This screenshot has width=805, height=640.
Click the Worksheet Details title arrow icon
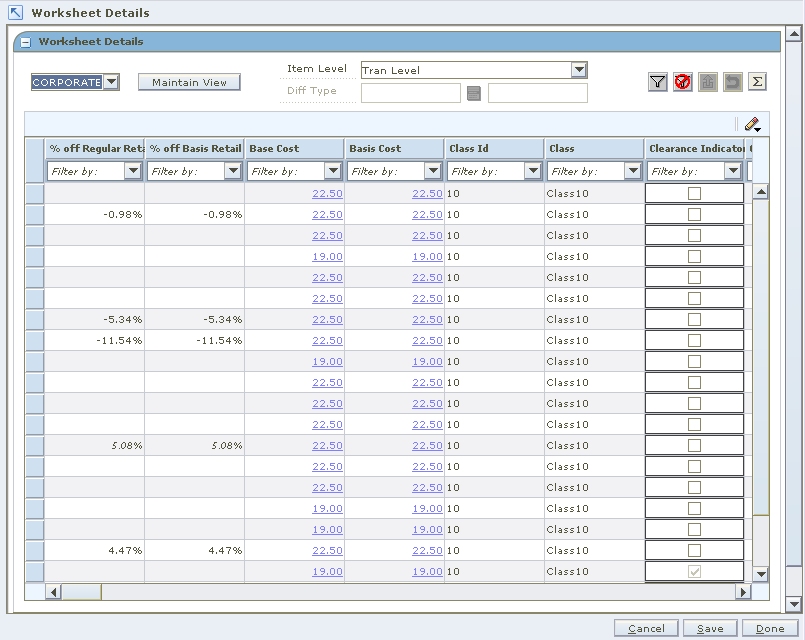tap(15, 13)
